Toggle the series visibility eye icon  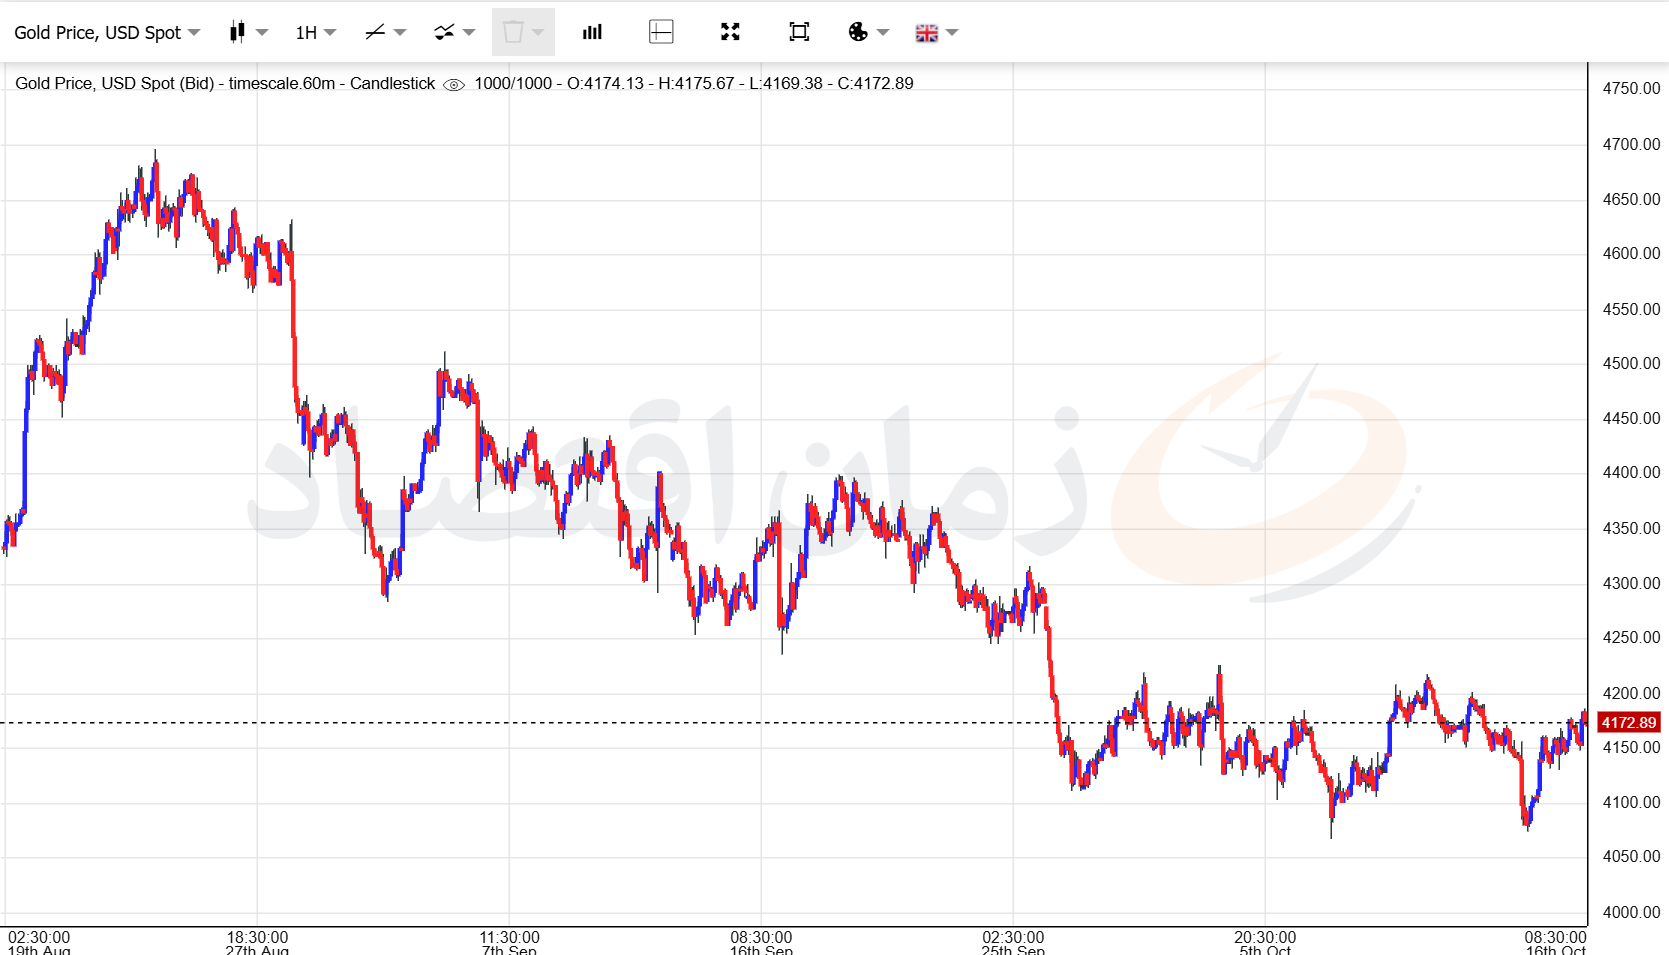click(454, 84)
